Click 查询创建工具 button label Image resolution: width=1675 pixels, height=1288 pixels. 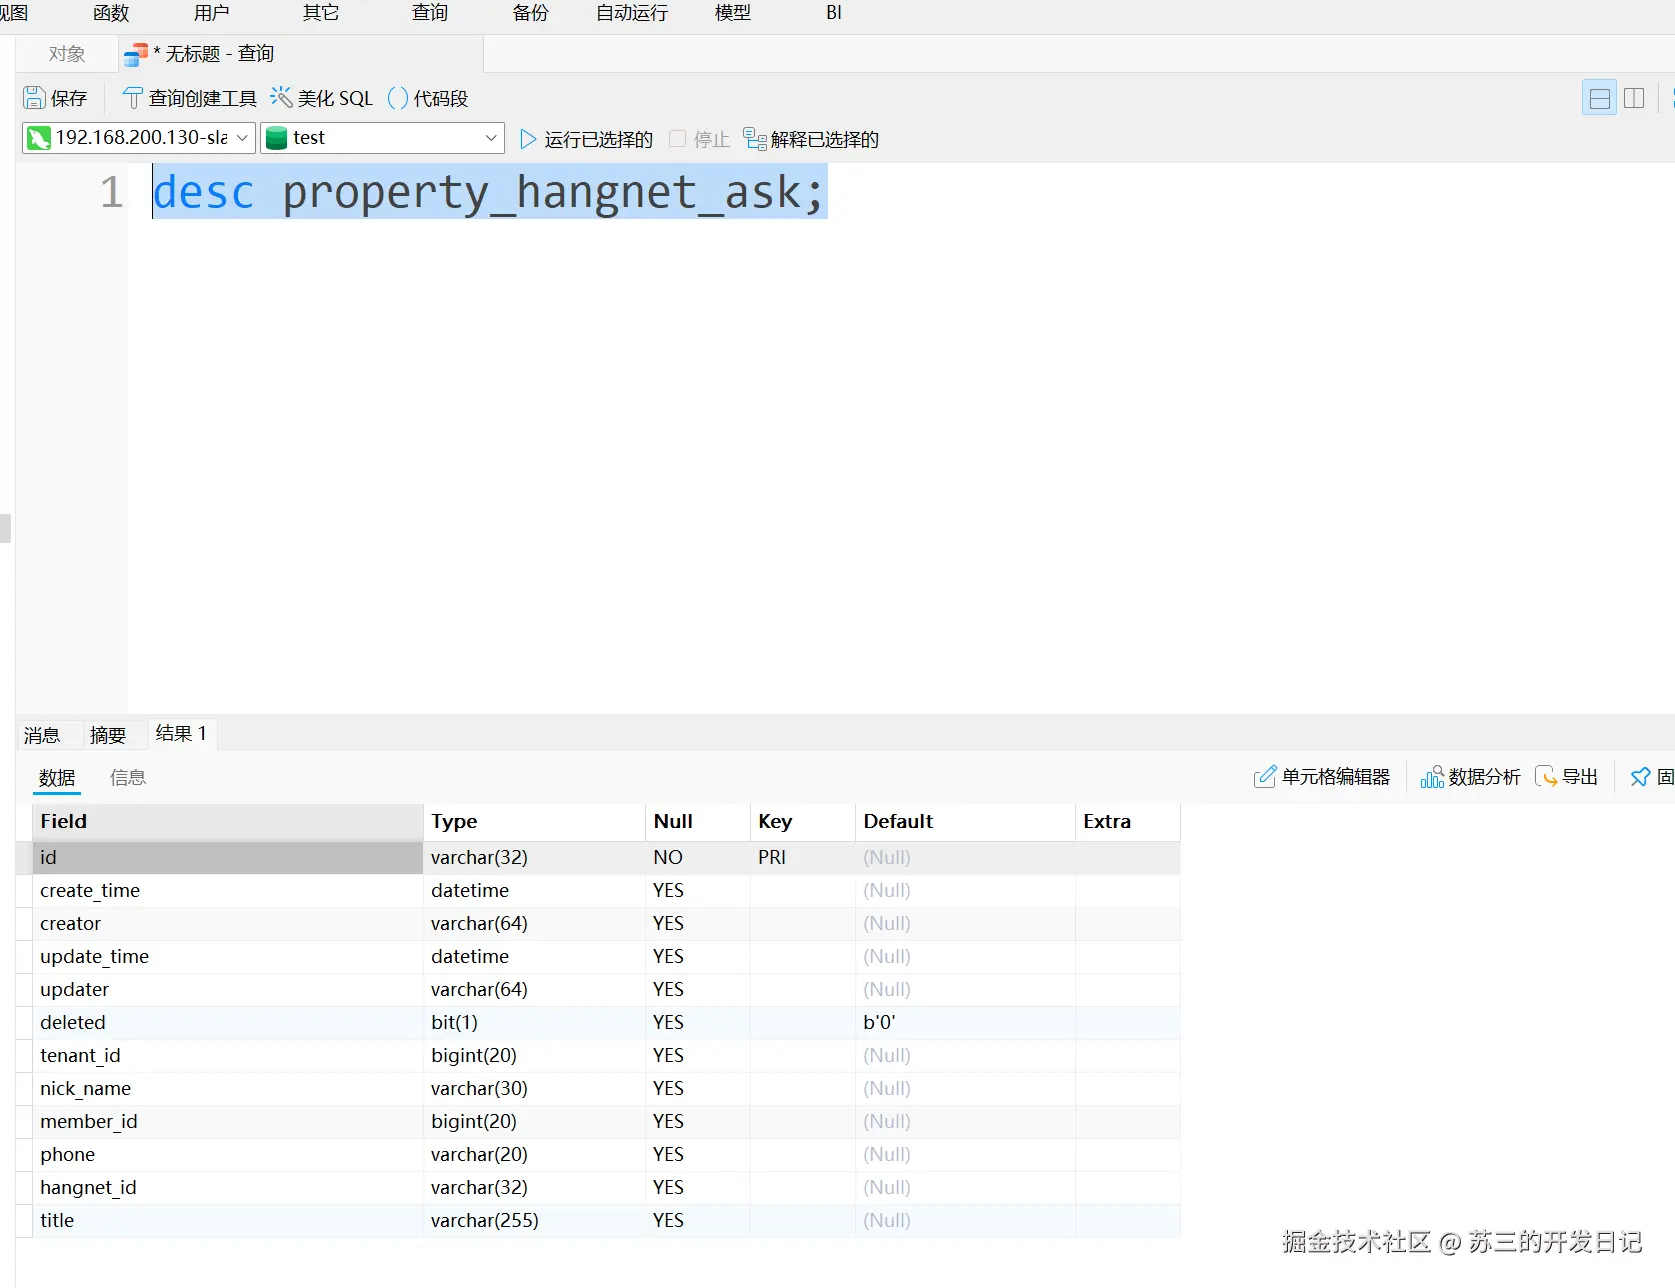tap(203, 98)
